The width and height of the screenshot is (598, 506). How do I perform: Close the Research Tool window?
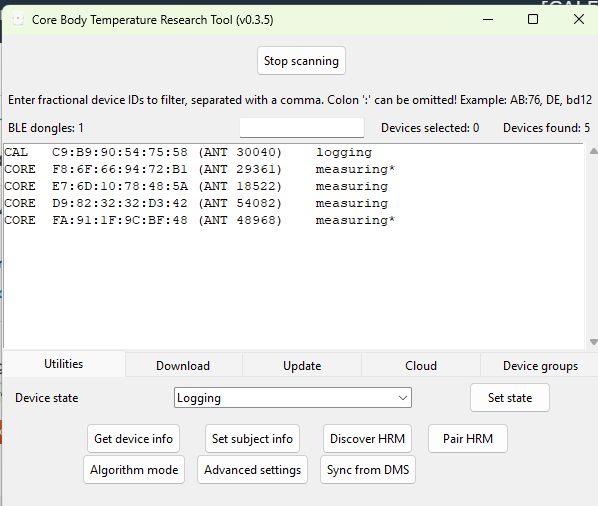[x=579, y=19]
